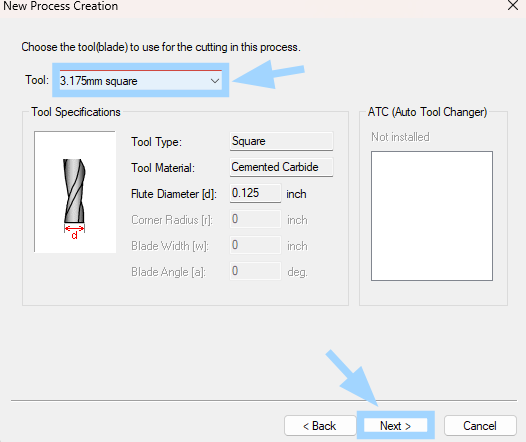The width and height of the screenshot is (526, 442).
Task: Click the 'Blade Width [w]:' label
Action: pyautogui.click(x=170, y=246)
